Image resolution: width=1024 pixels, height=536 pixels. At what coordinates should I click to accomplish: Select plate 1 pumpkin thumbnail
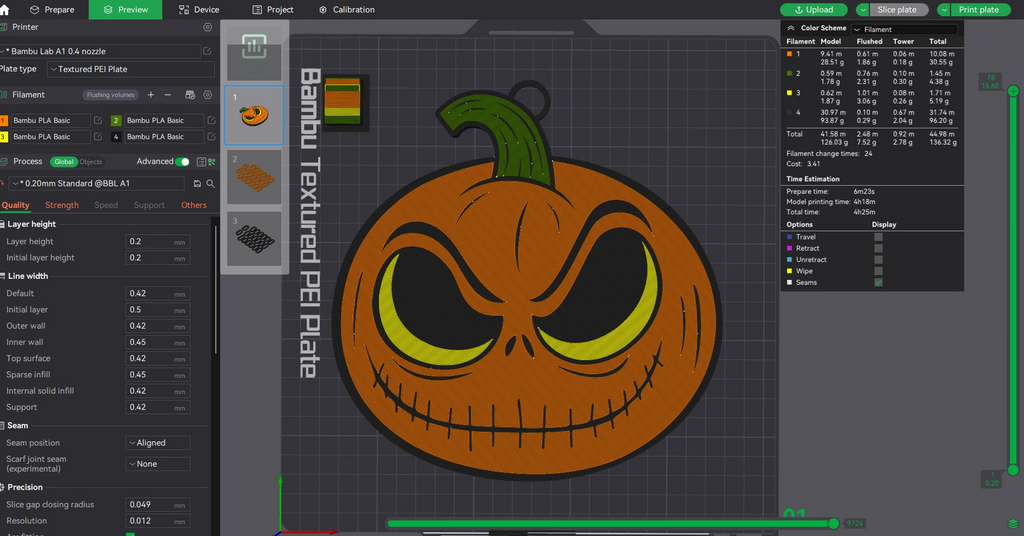click(x=254, y=116)
